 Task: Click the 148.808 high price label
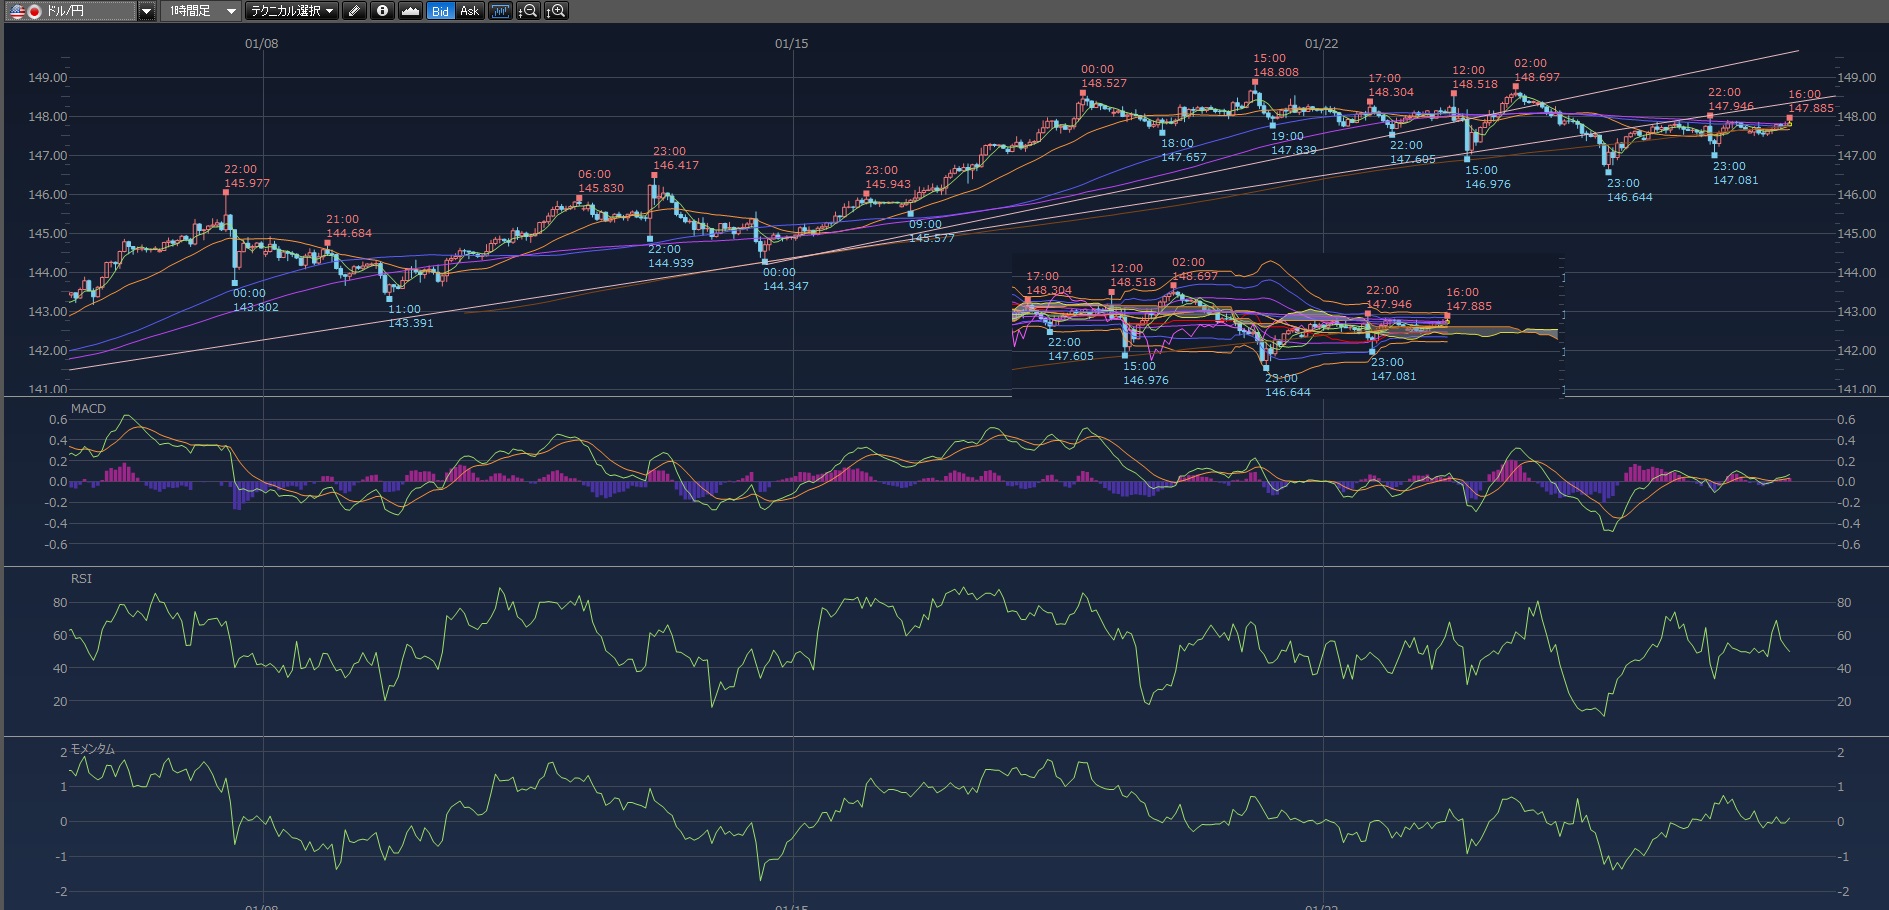(x=1276, y=72)
